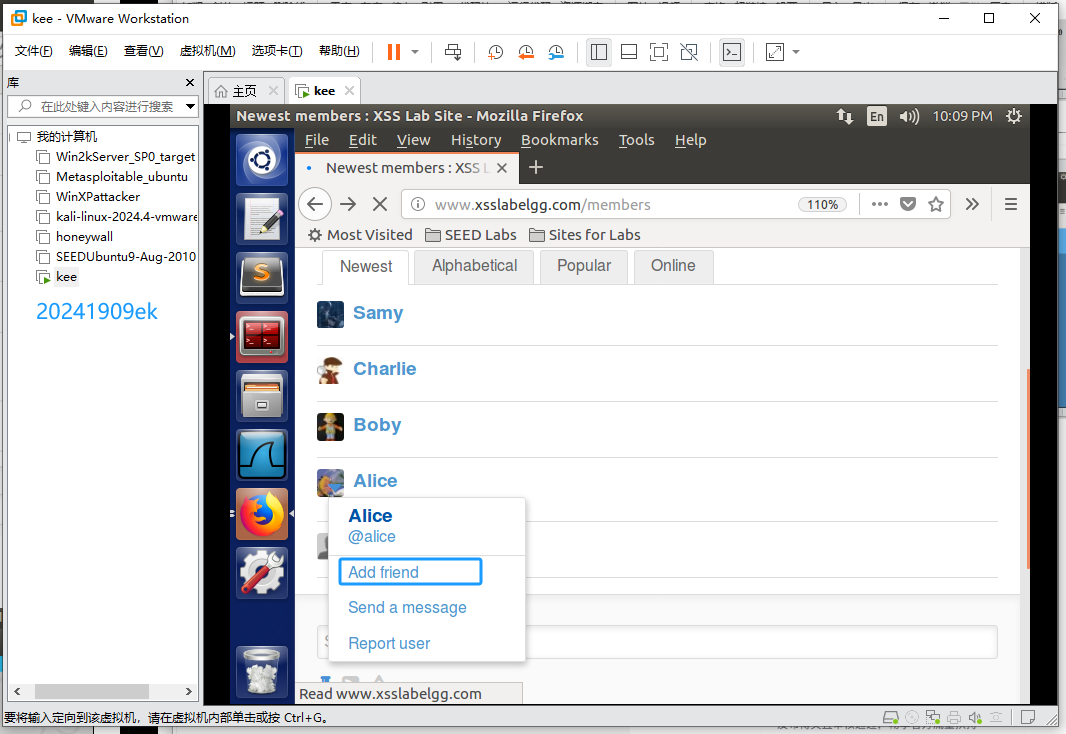Screen dimensions: 1066x734
Task: Open the En keyboard layout indicator
Action: [877, 116]
